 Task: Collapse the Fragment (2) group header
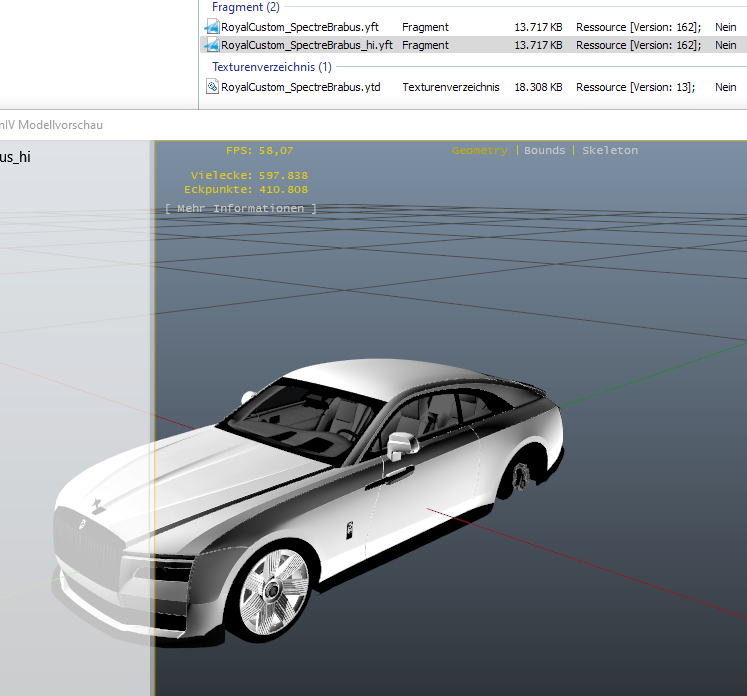point(246,7)
